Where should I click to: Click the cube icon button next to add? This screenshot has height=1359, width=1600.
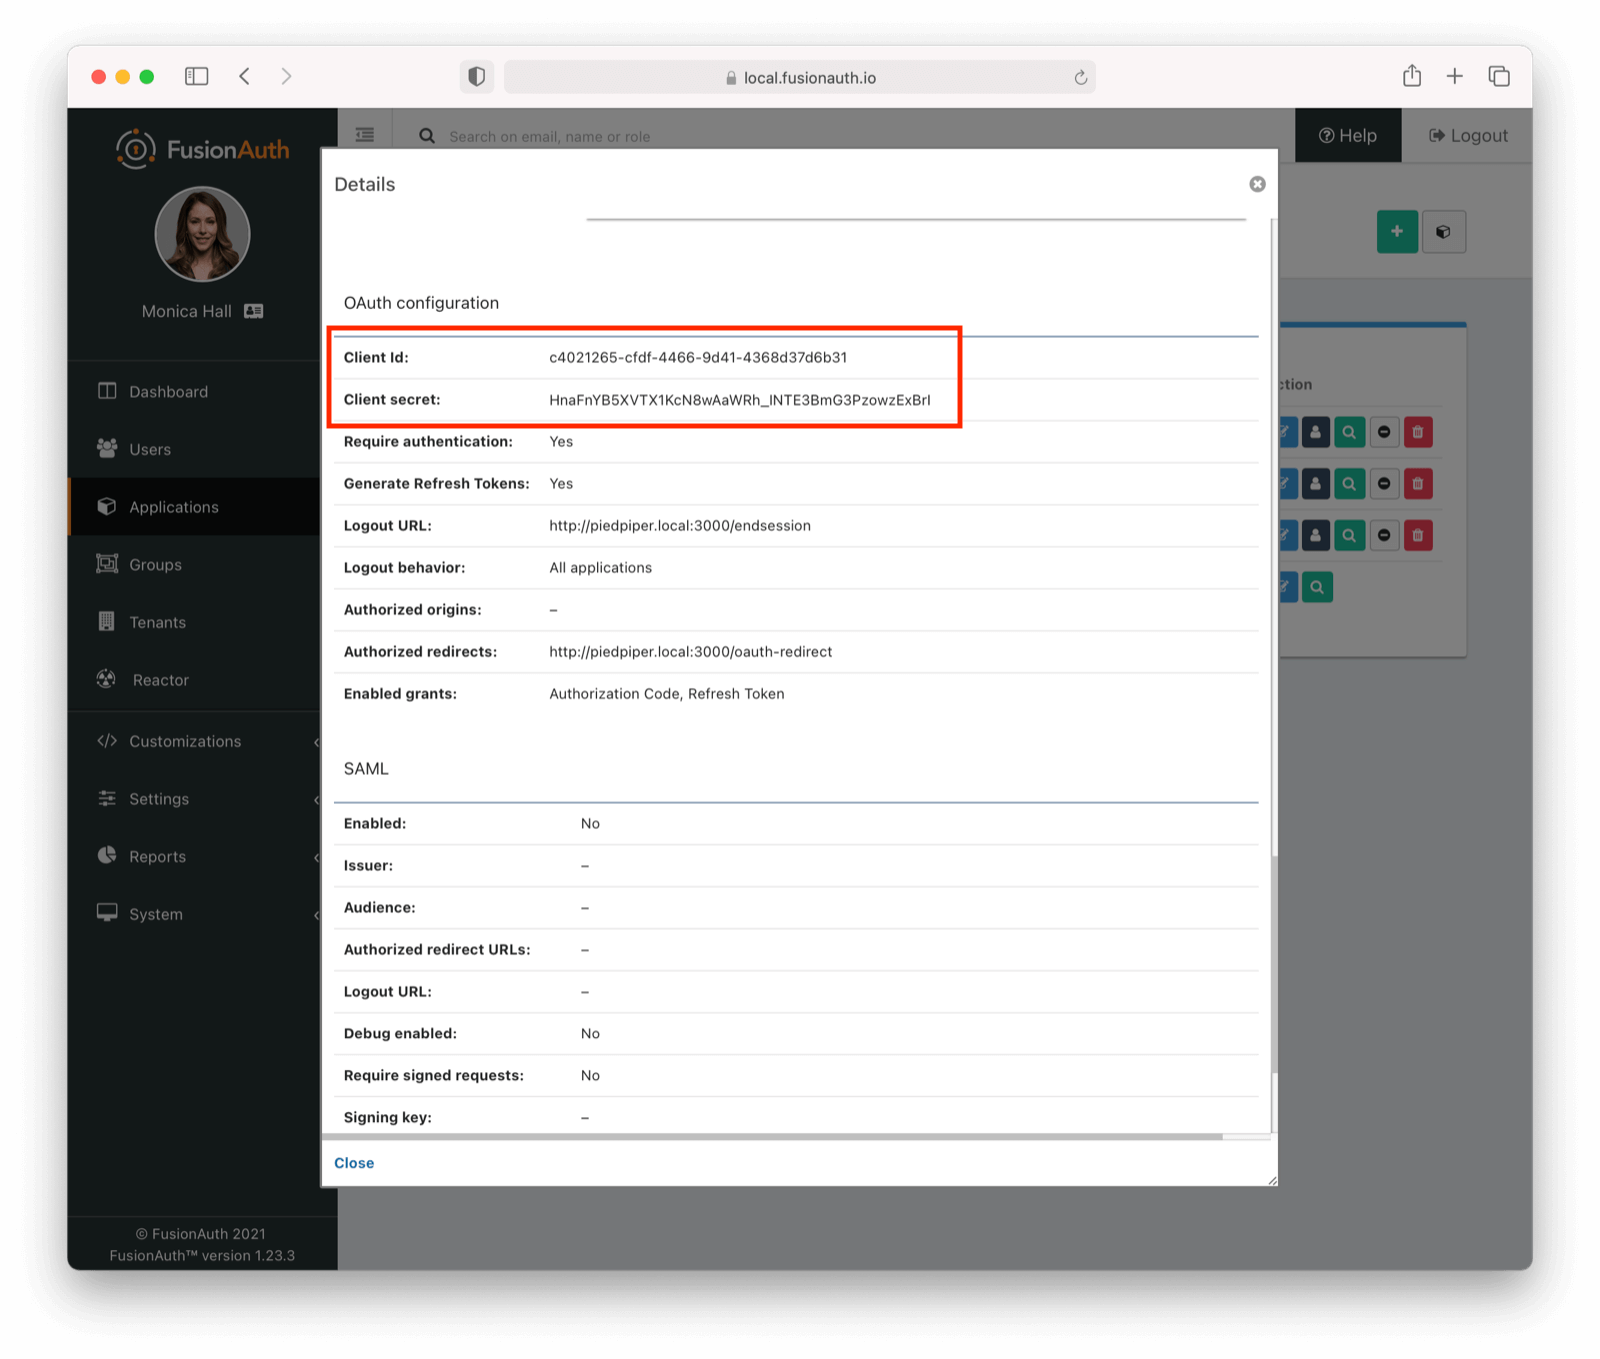pyautogui.click(x=1443, y=232)
